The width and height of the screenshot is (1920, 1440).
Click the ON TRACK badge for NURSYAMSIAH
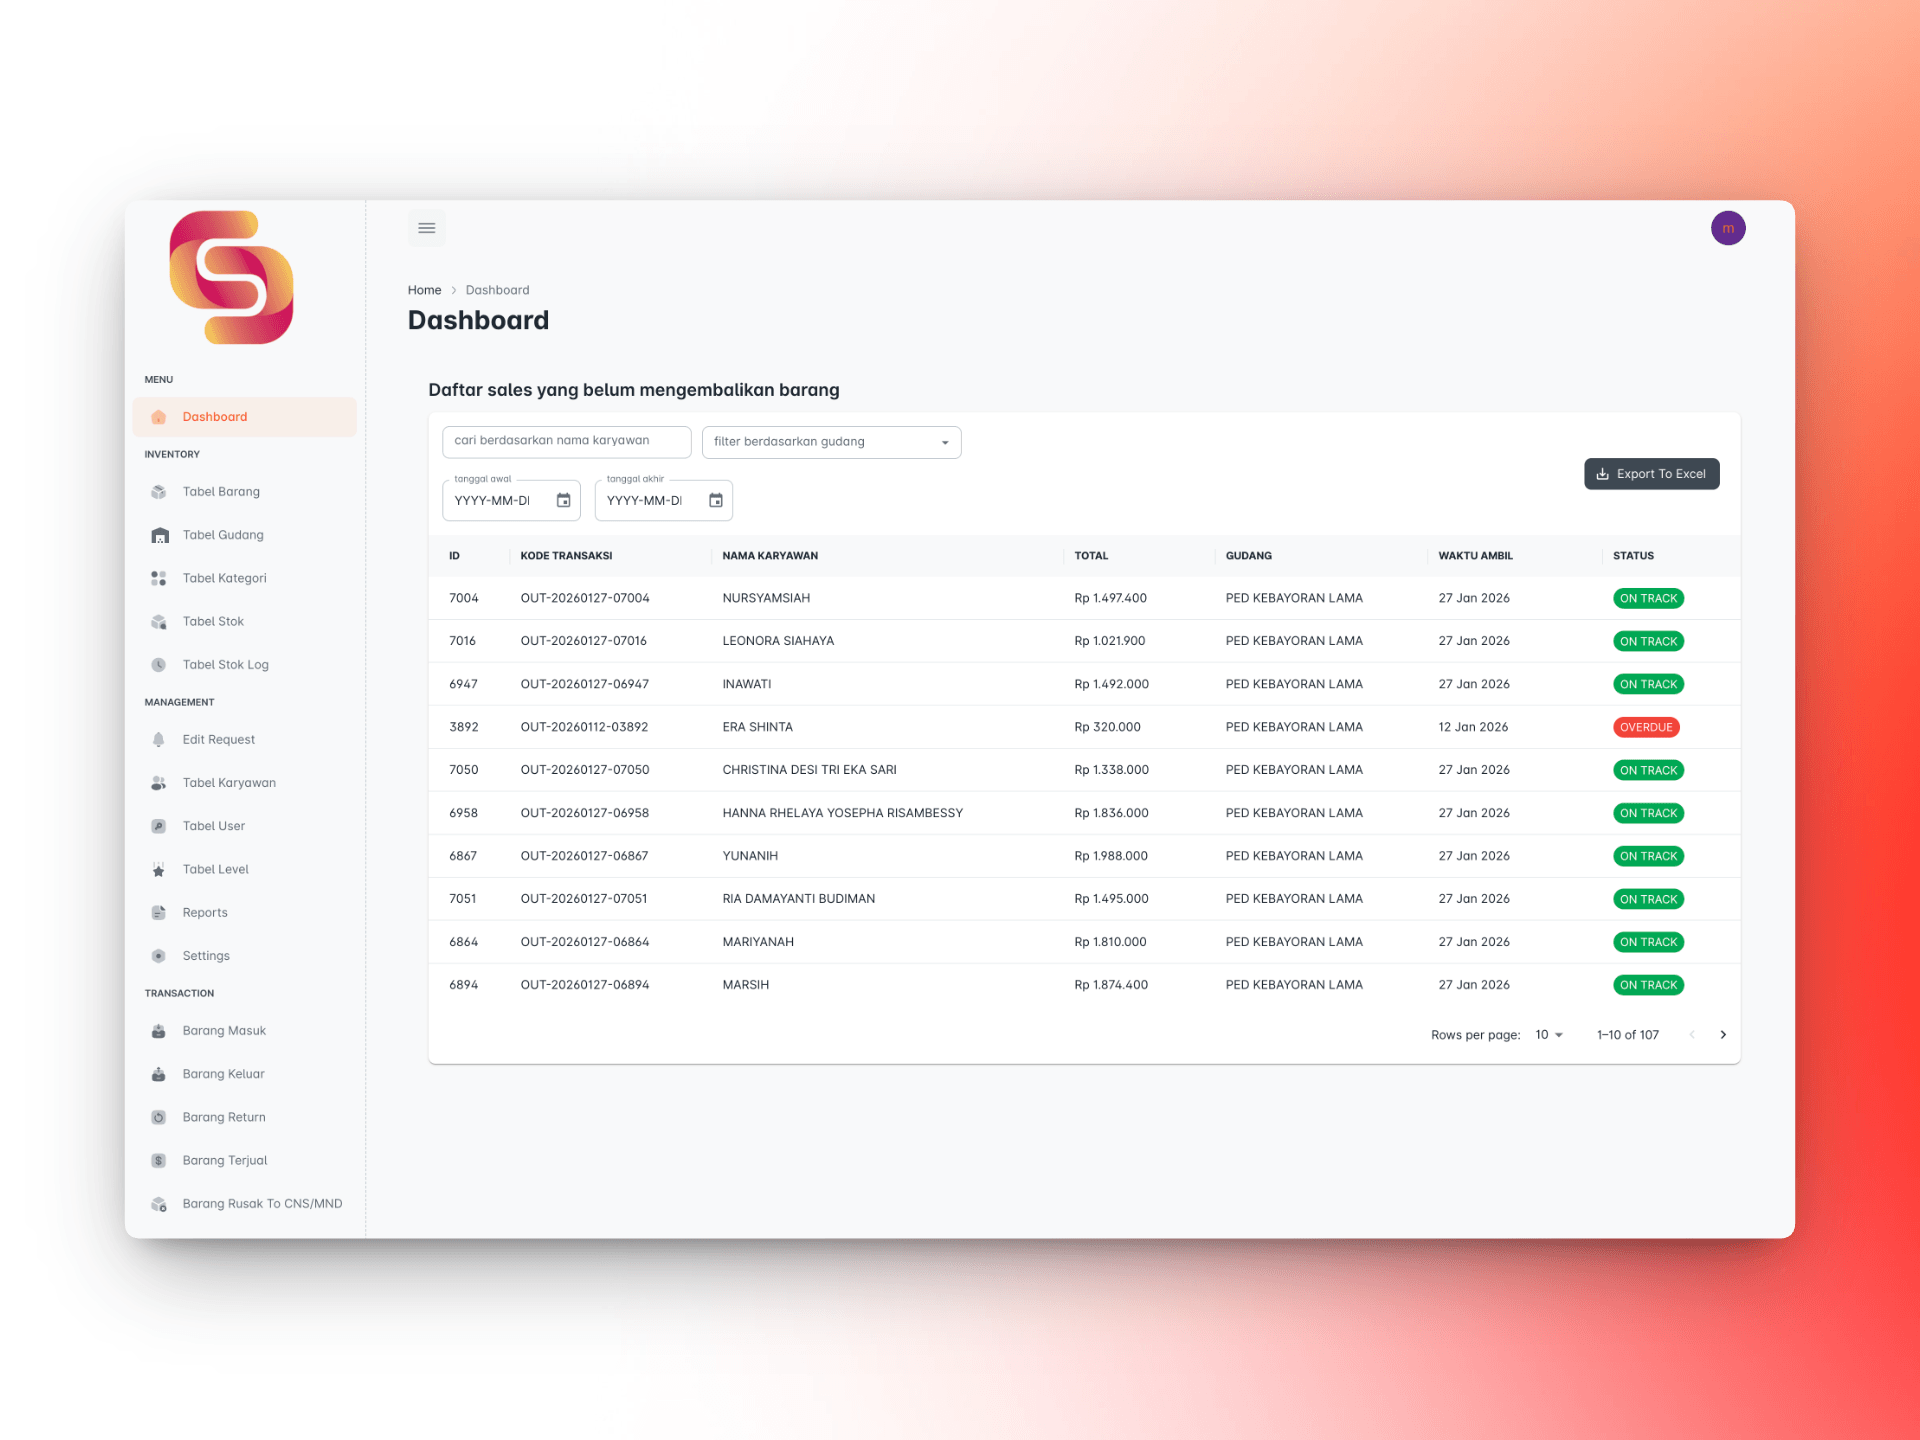pyautogui.click(x=1648, y=598)
